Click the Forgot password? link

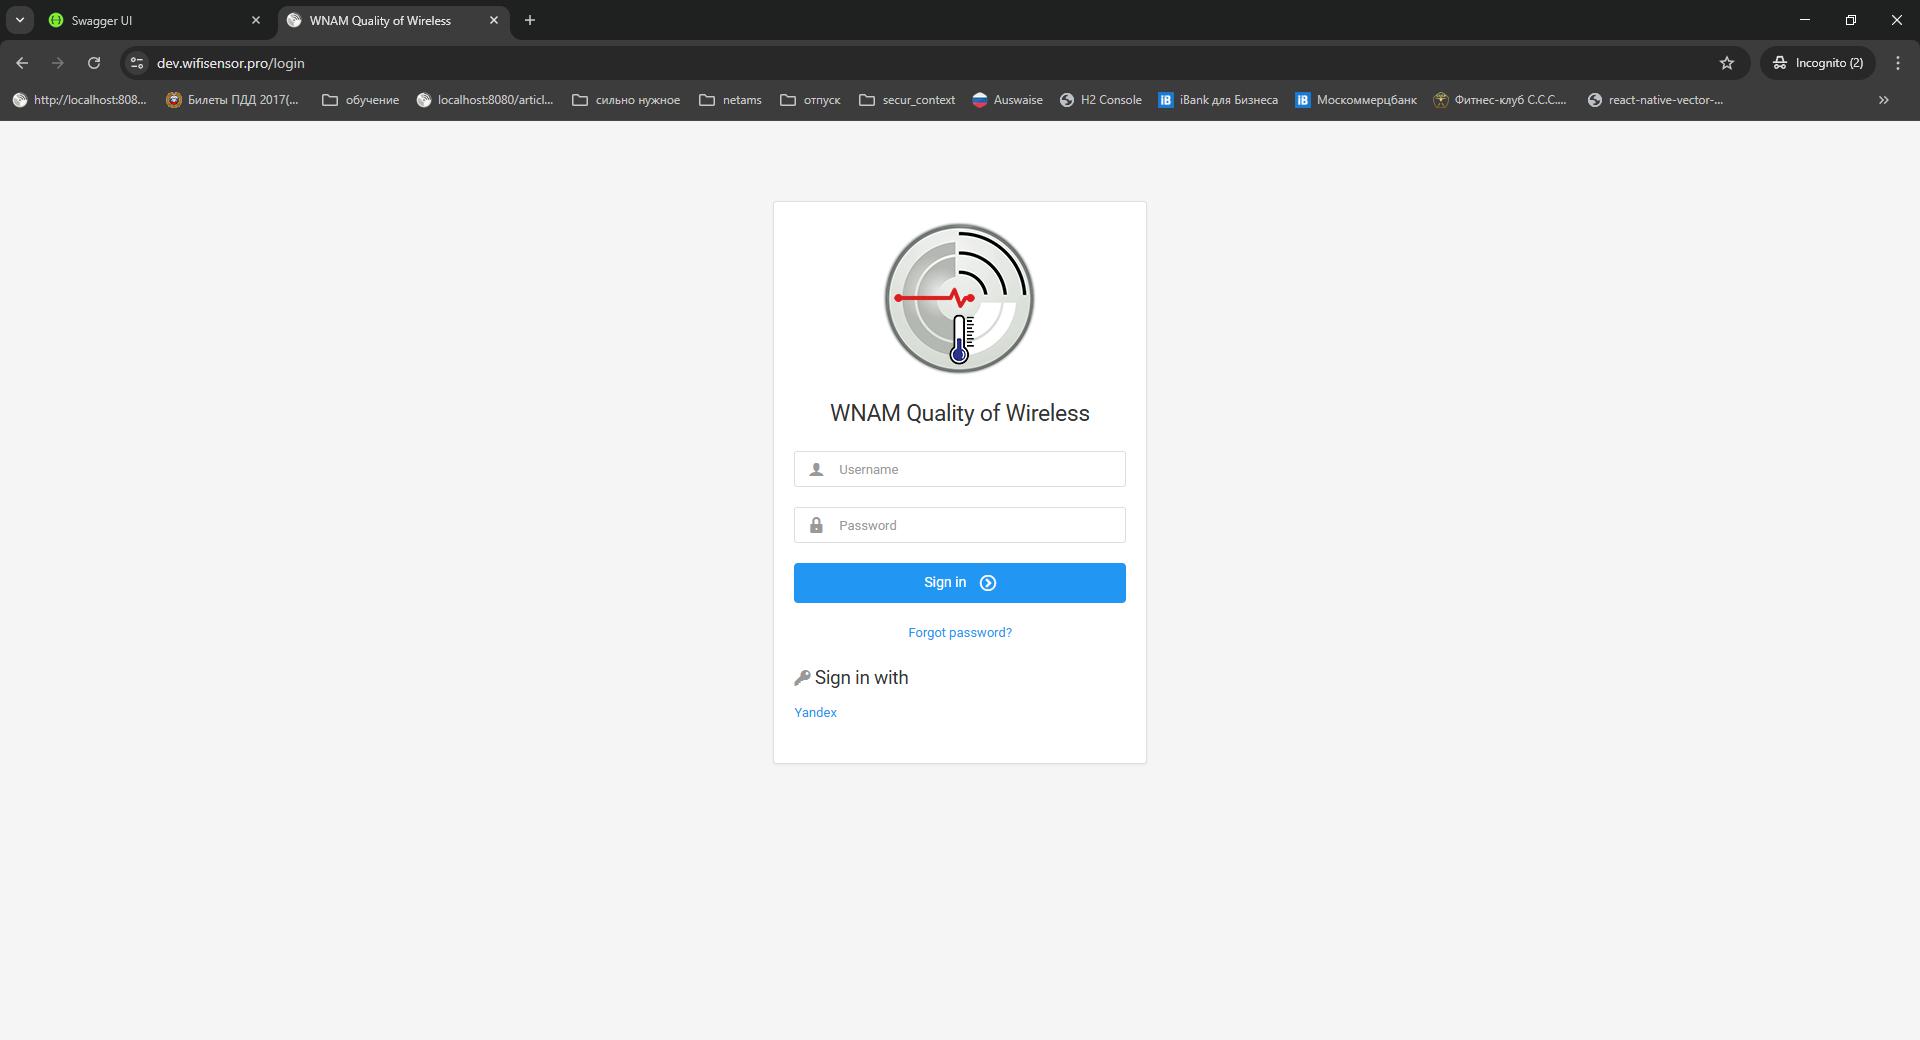[x=959, y=633]
